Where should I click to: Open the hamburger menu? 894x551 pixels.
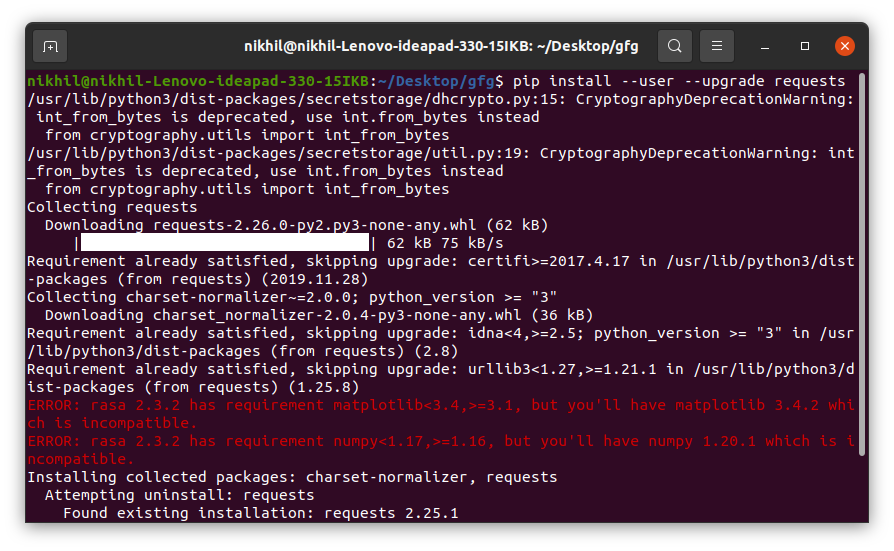point(717,46)
